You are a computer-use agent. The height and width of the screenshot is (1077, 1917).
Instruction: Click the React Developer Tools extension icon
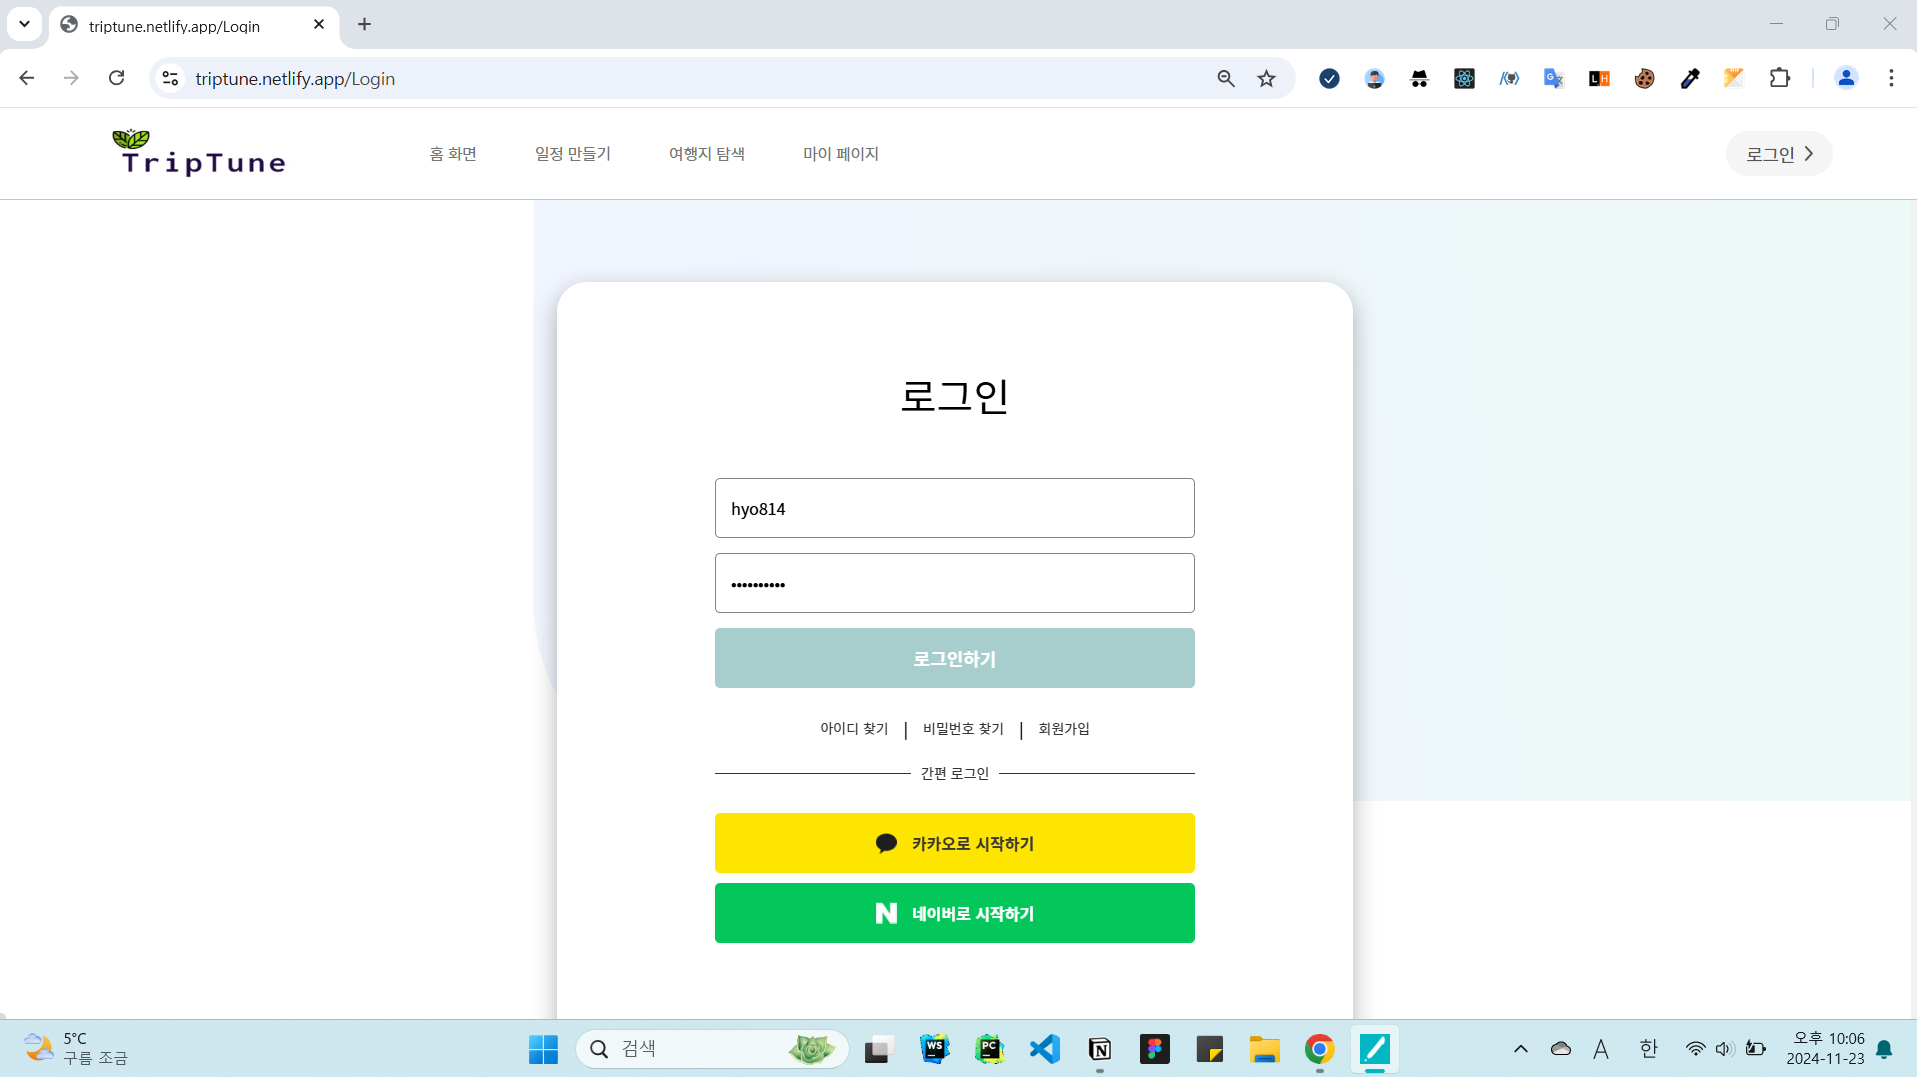(x=1464, y=79)
